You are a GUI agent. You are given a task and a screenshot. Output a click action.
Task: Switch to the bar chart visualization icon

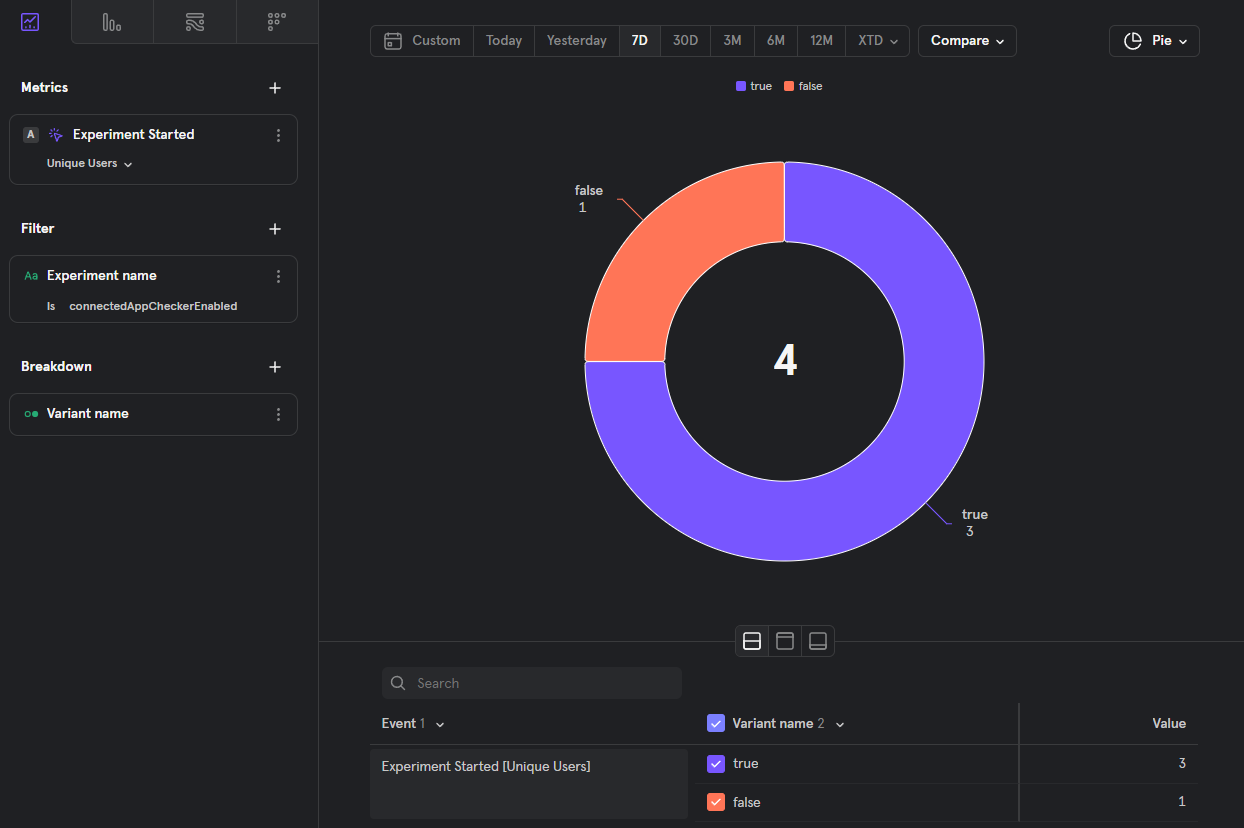tap(111, 21)
